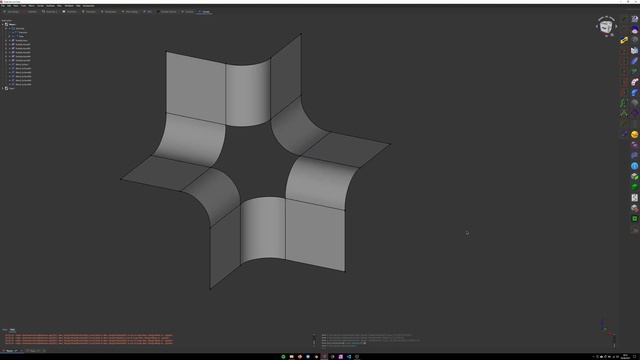Click the blue circular info icon in the right toolbar

(634, 166)
